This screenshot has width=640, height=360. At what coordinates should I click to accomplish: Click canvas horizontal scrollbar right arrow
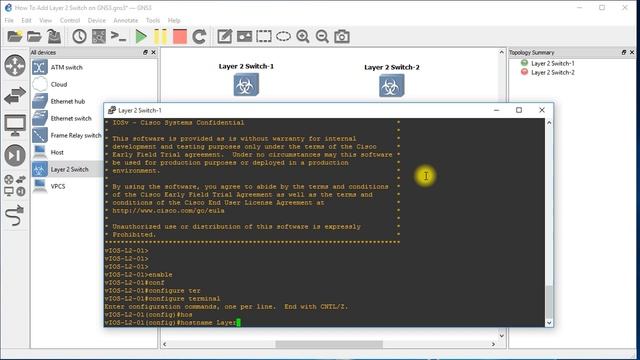(493, 344)
